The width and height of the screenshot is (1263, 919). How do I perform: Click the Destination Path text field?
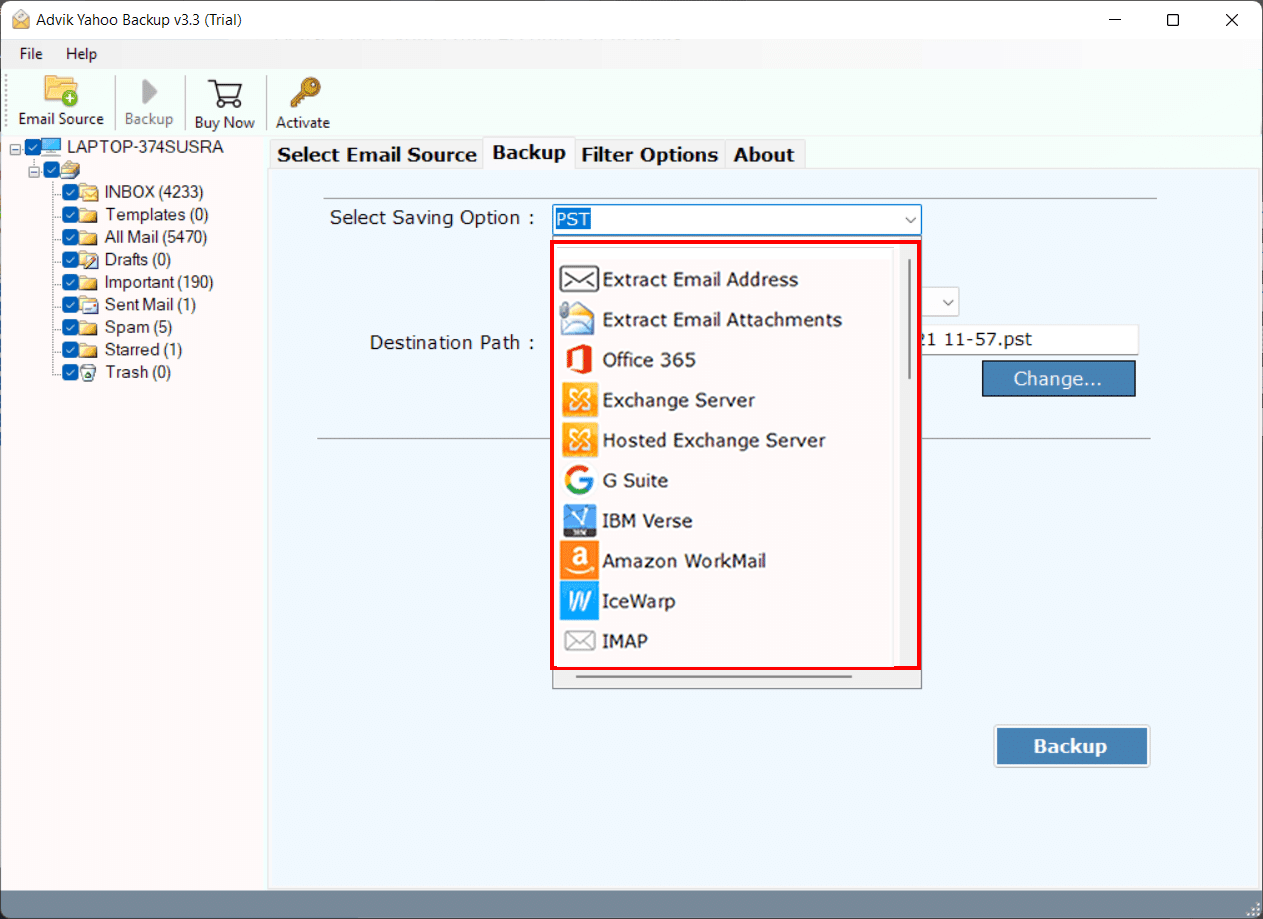(1029, 339)
